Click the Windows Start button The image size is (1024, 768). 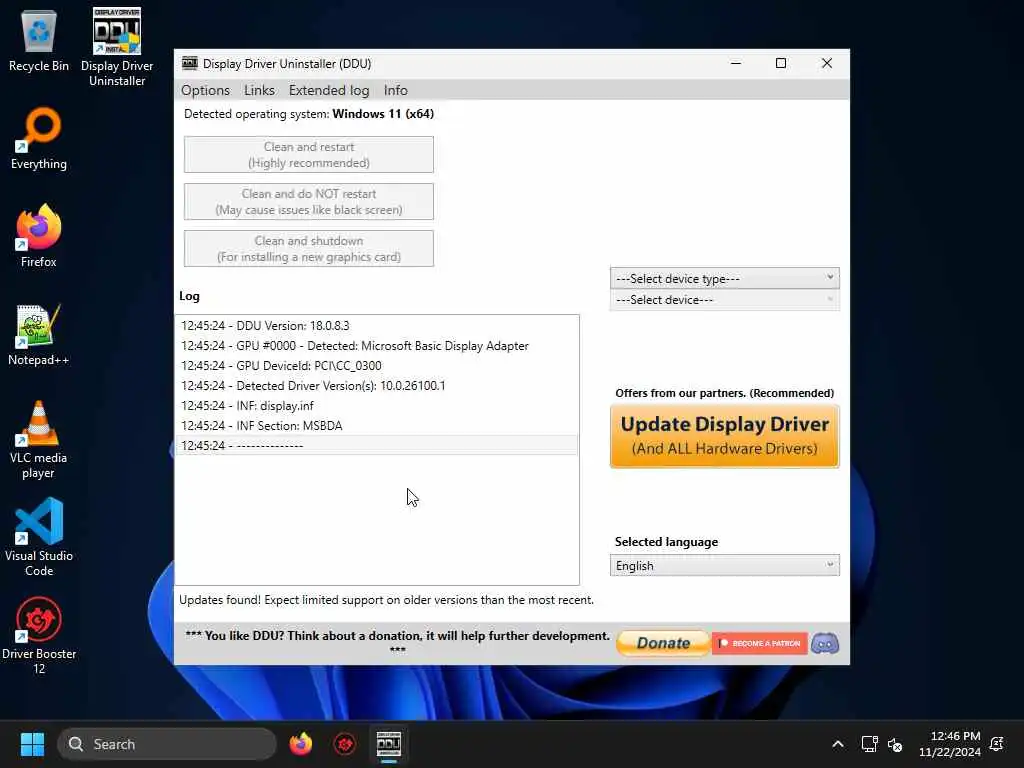(32, 744)
